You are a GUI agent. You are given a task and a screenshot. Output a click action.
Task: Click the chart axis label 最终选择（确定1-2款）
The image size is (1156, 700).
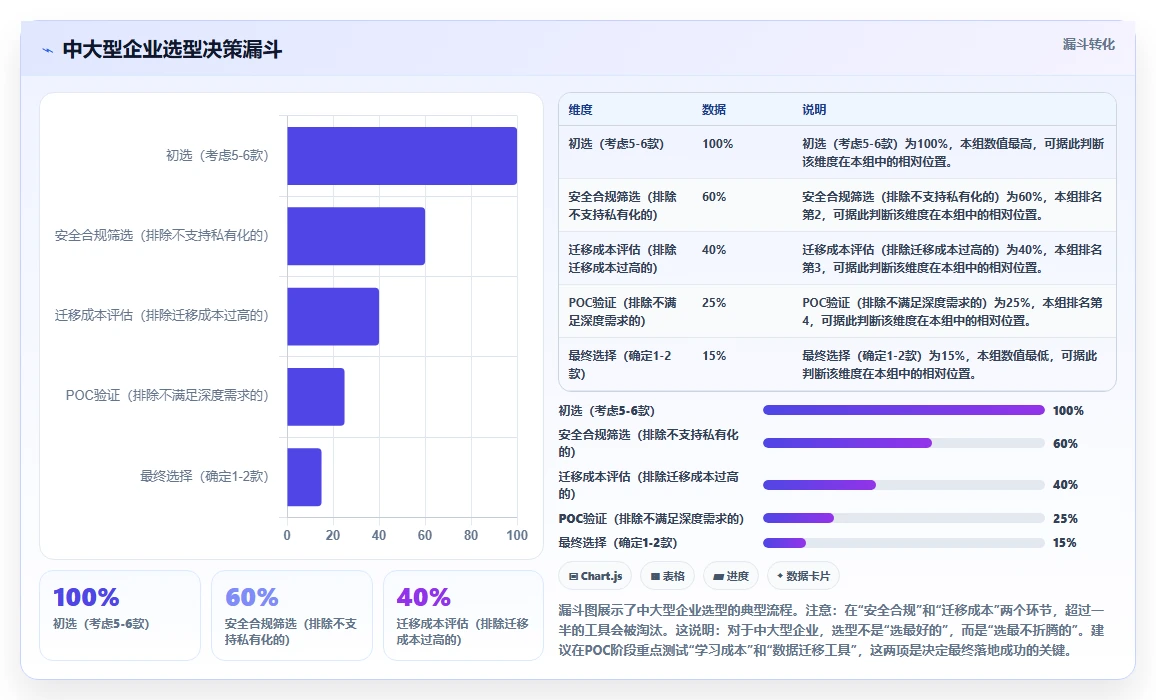(x=205, y=477)
